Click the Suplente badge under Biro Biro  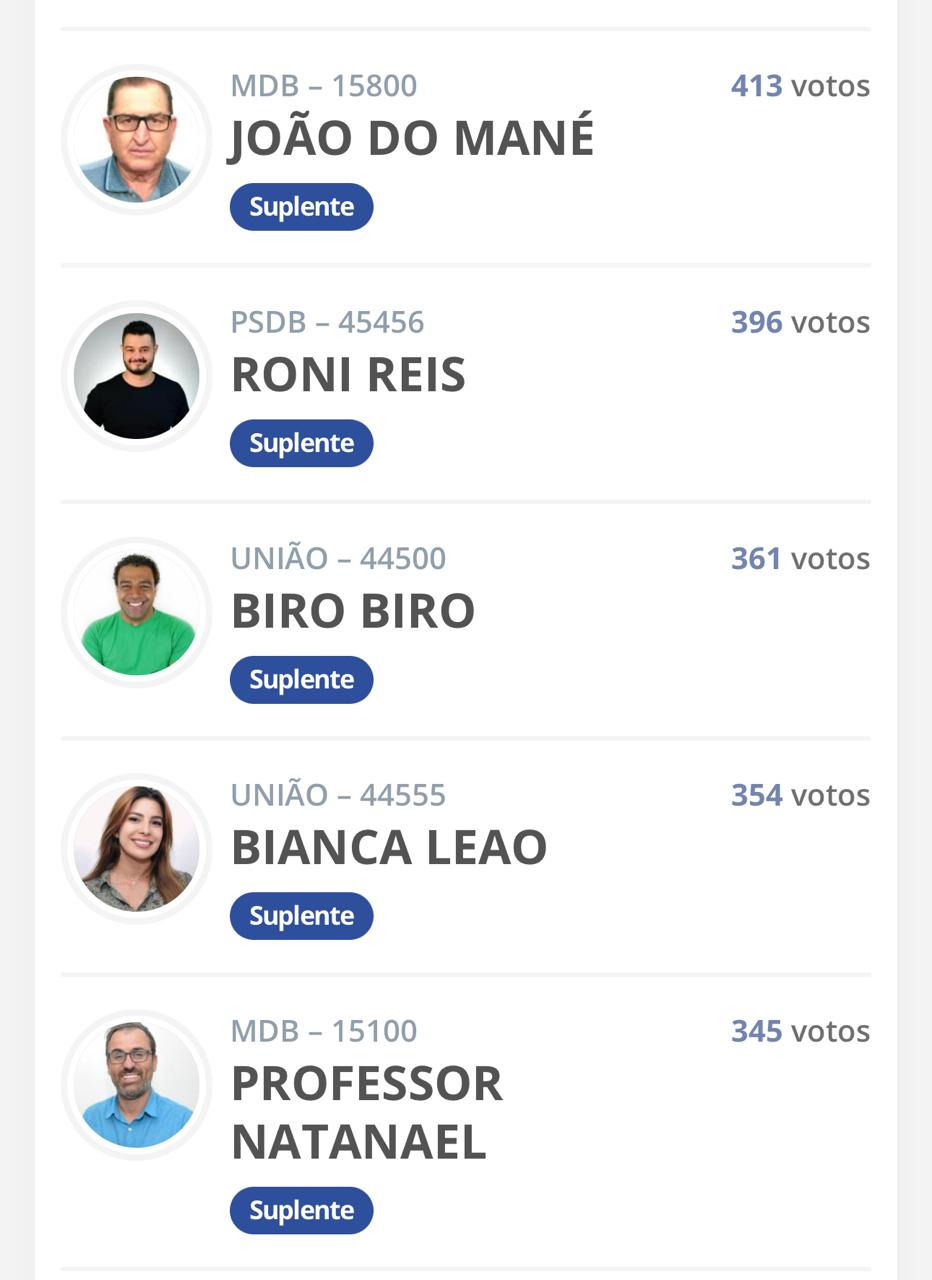[301, 680]
